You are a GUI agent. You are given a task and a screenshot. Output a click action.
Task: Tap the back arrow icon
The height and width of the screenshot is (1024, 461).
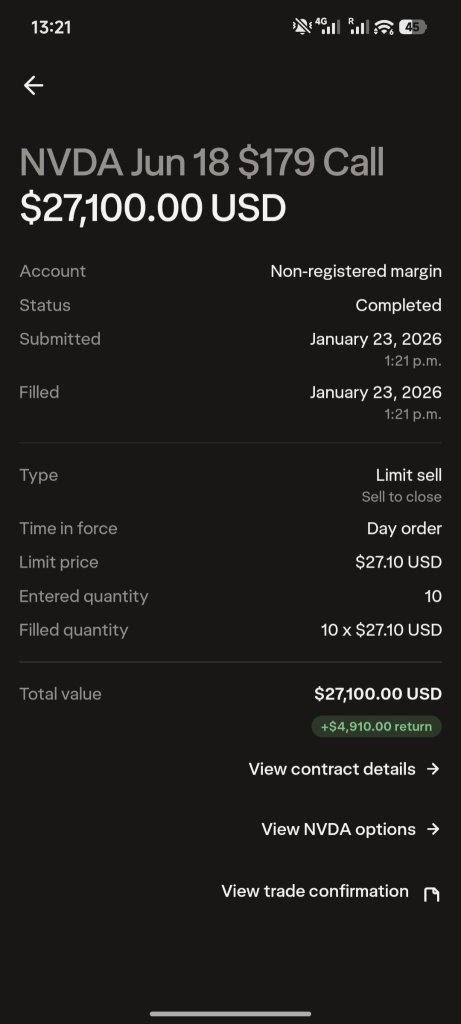click(x=33, y=86)
